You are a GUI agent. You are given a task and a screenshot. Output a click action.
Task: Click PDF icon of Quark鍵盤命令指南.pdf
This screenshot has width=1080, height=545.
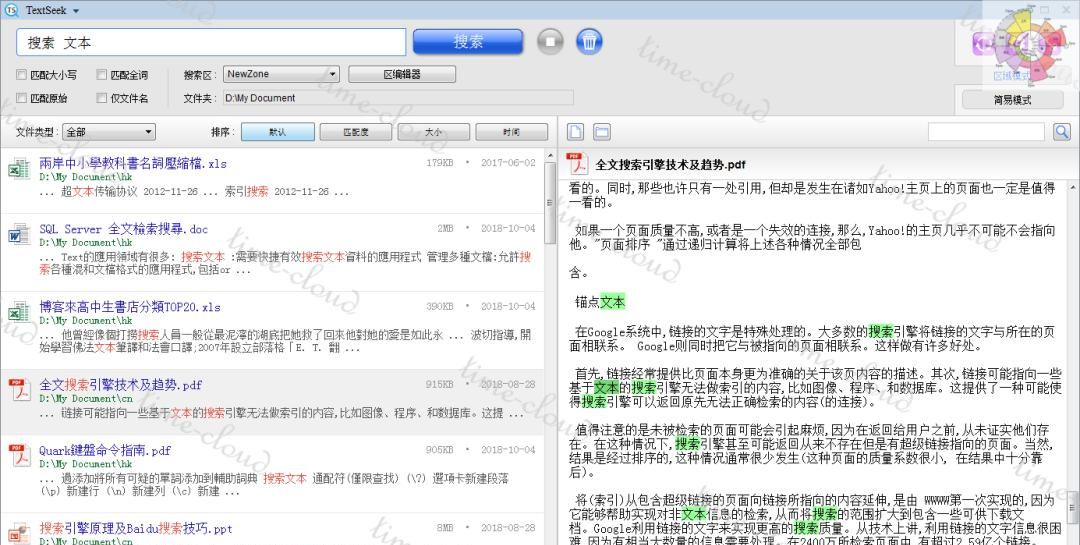[19, 455]
